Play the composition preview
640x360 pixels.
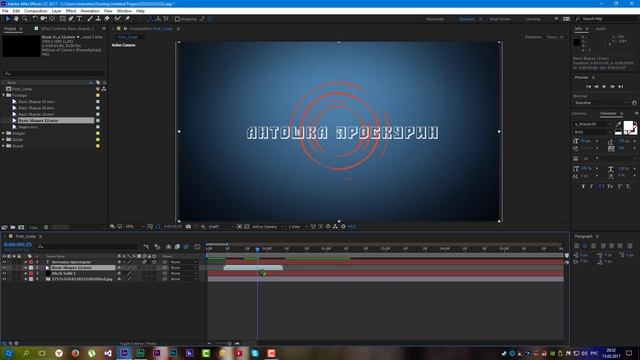click(x=604, y=87)
